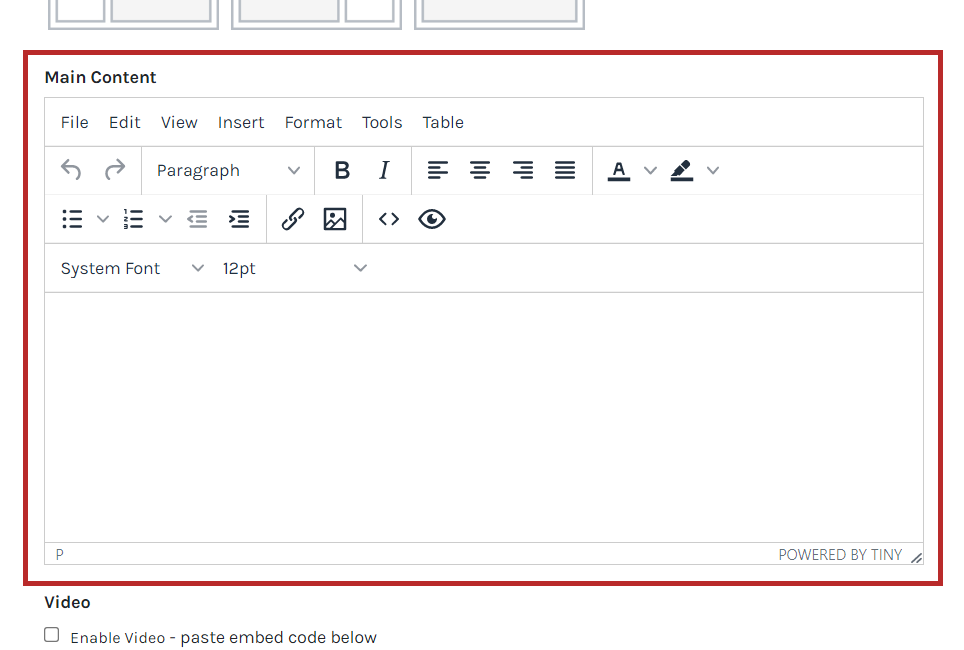Preview content with the eye icon
The width and height of the screenshot is (964, 650).
tap(432, 220)
